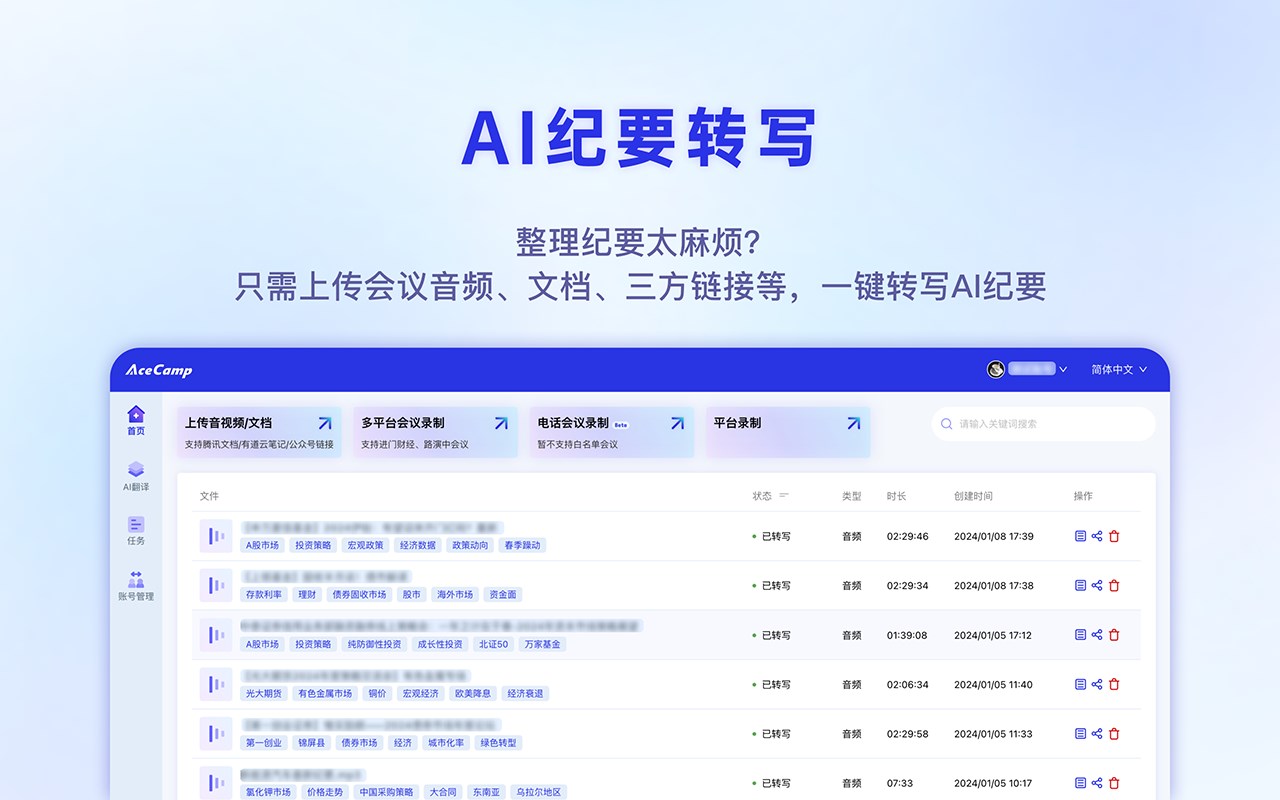Image resolution: width=1280 pixels, height=800 pixels.
Task: Delete the 2024/01/08 17:39 file
Action: coord(1114,536)
